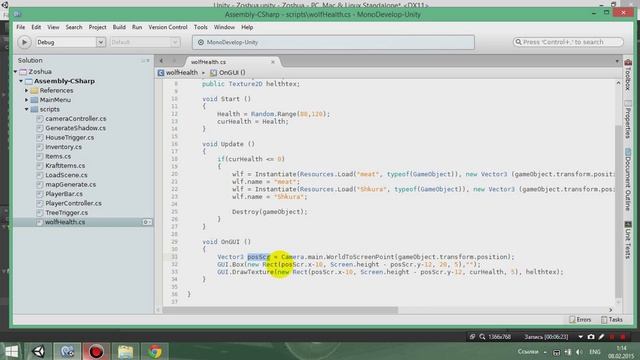The width and height of the screenshot is (640, 360).
Task: Show the Tasks pad
Action: (611, 320)
